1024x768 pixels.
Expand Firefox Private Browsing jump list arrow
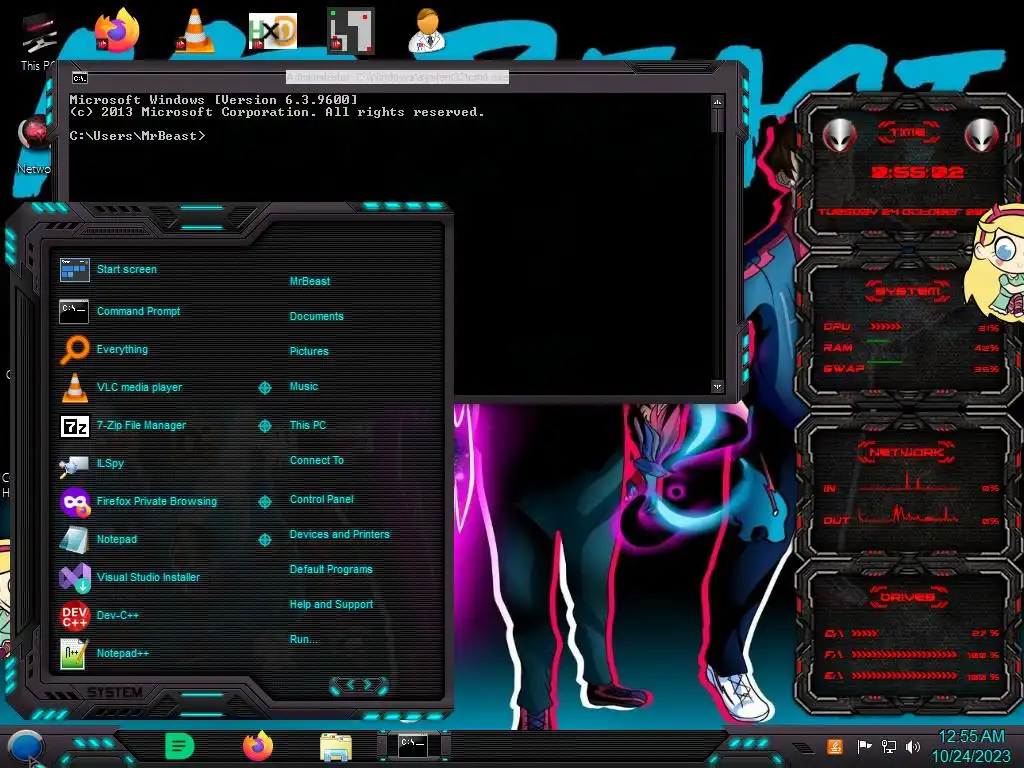[x=264, y=502]
